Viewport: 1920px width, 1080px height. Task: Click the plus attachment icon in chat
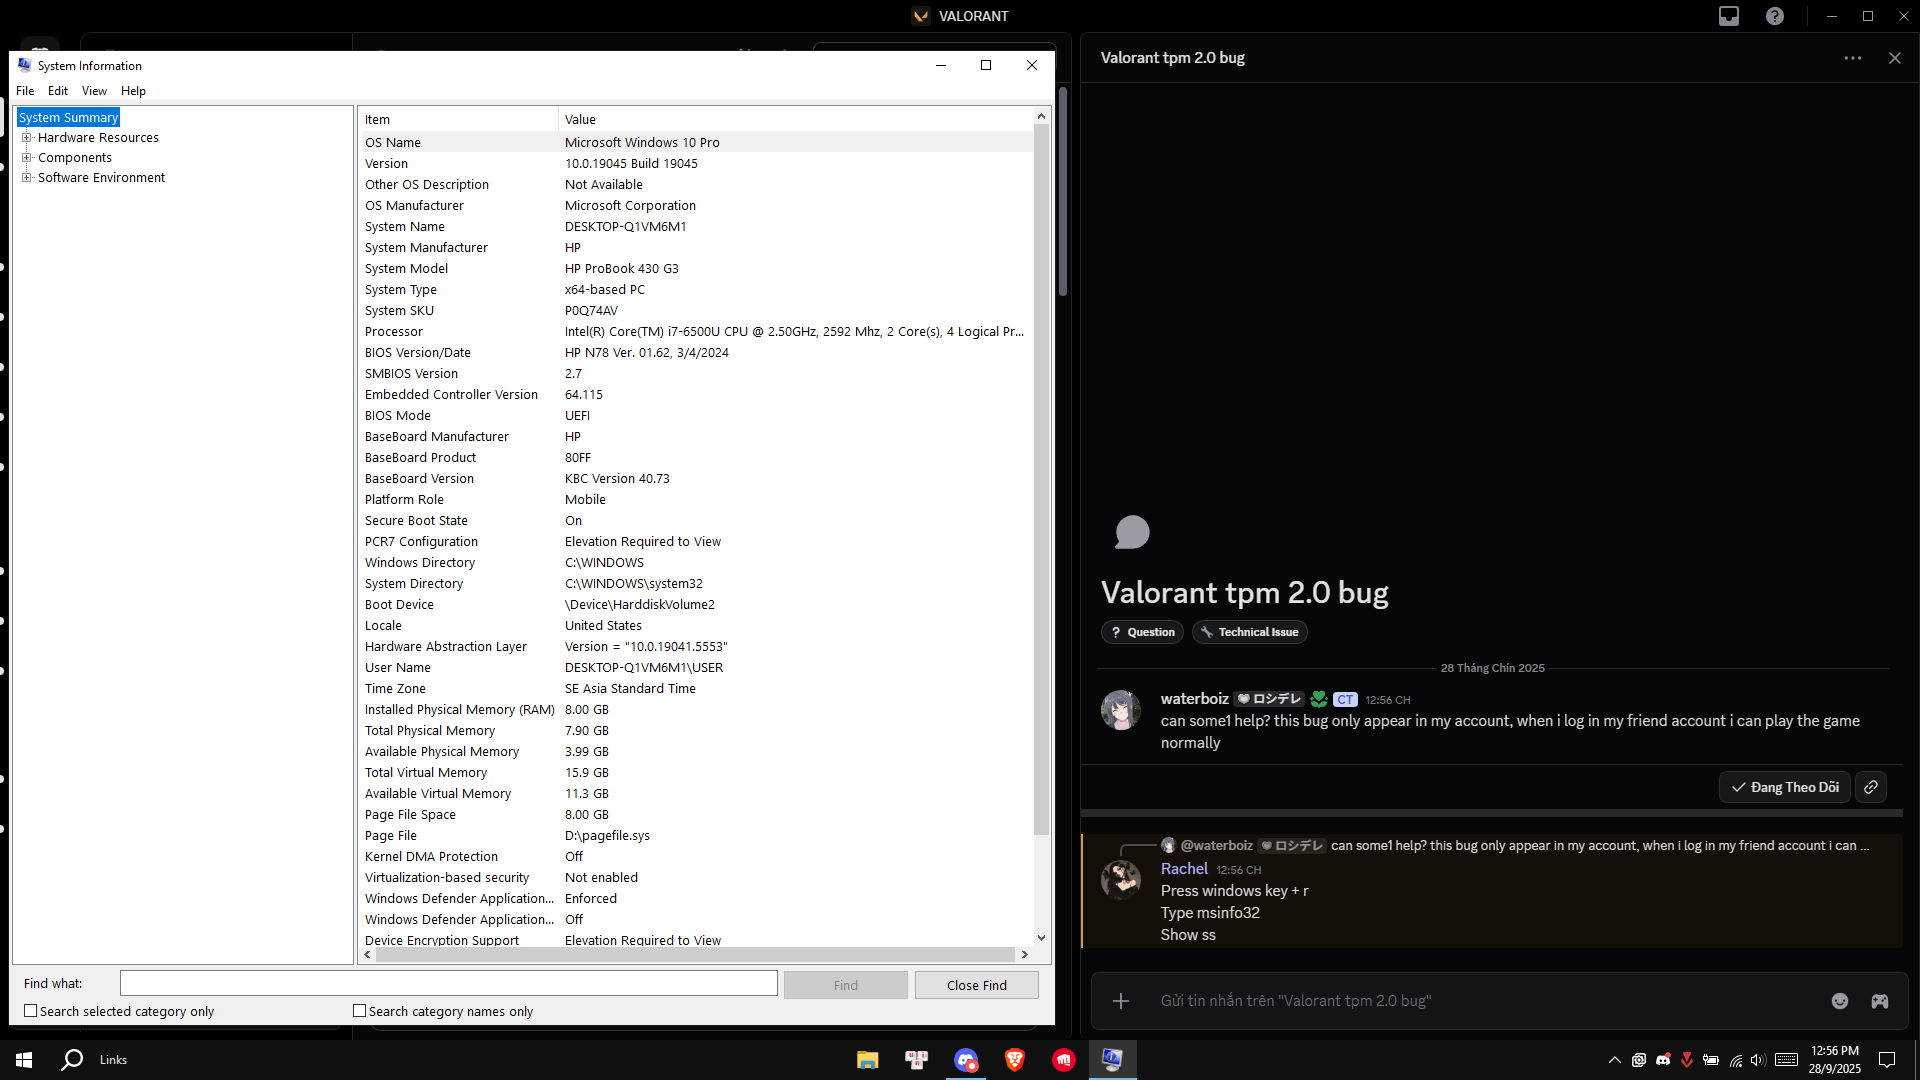click(x=1121, y=1001)
